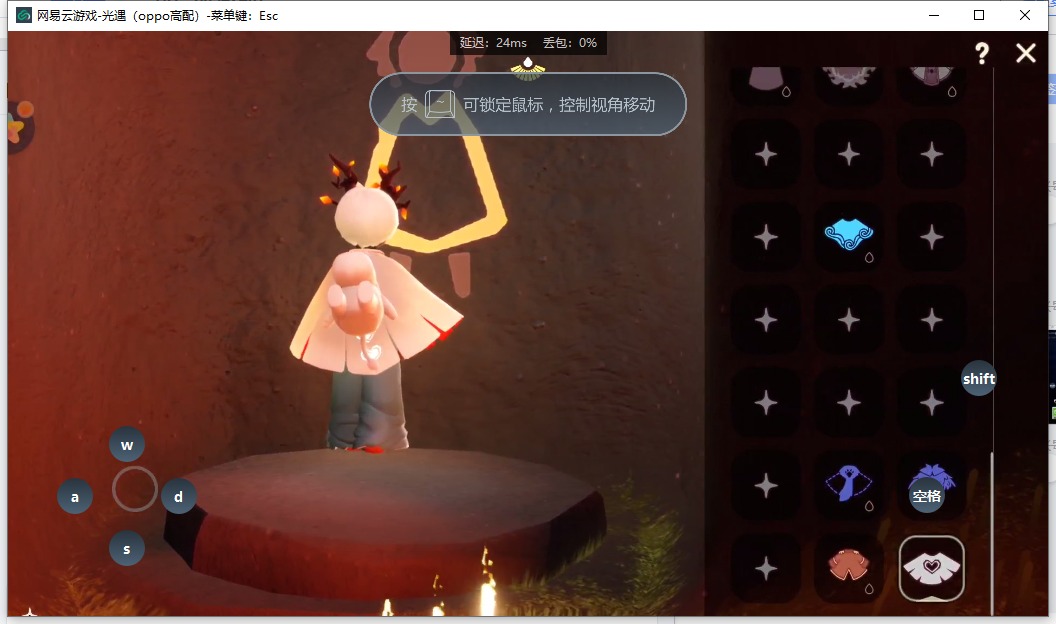Click the fan-shaped cape energy indicator
Screen dimensions: 1056x624
click(528, 68)
